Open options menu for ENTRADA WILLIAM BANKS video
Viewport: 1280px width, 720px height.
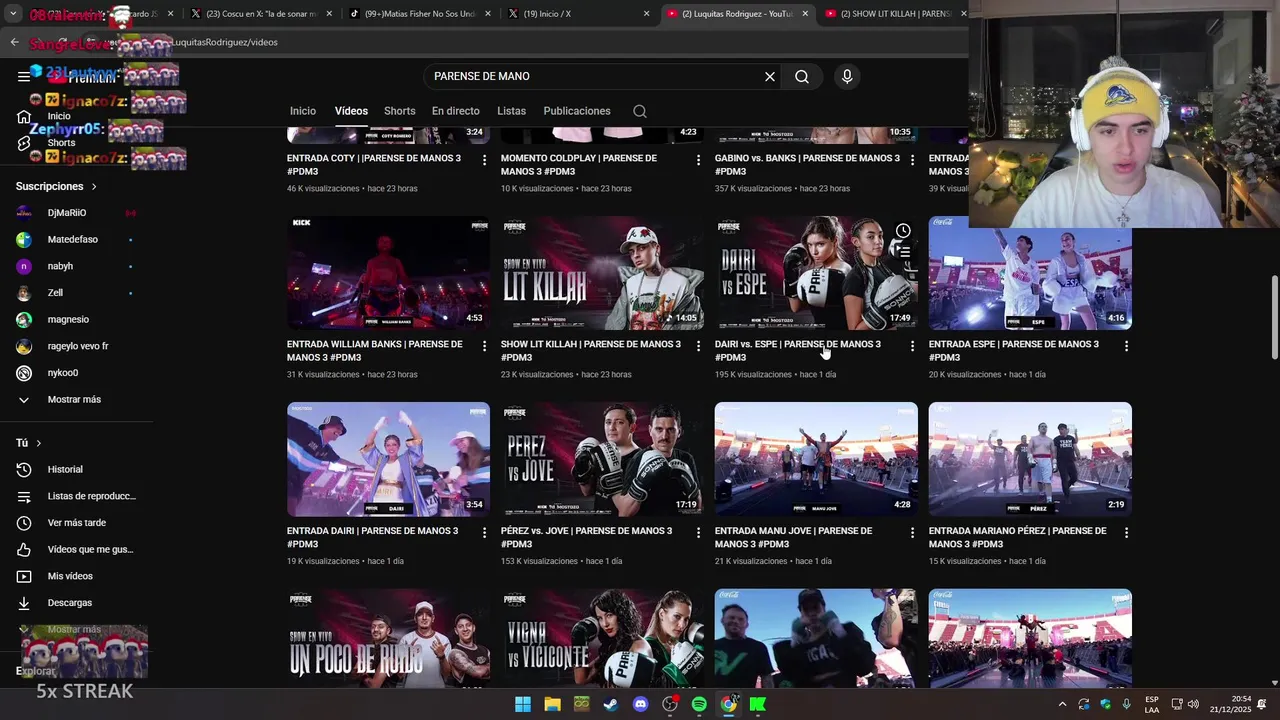(x=484, y=346)
